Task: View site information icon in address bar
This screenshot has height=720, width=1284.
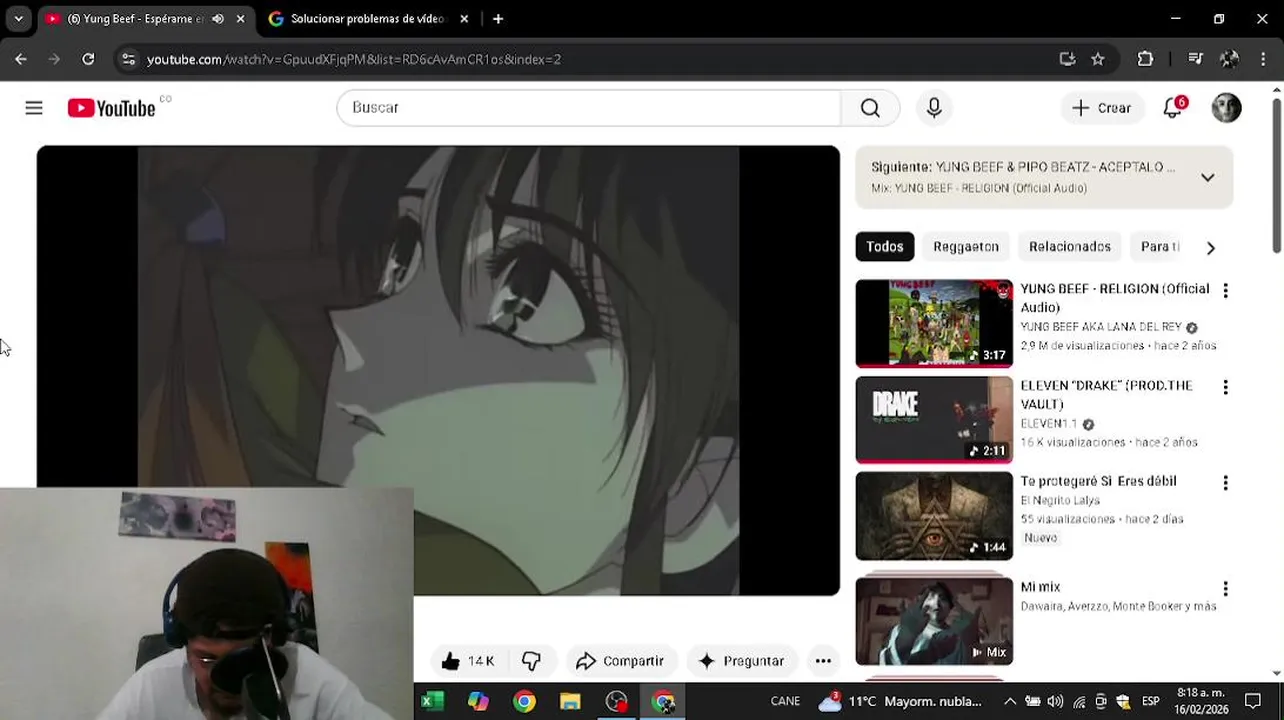Action: point(128,59)
